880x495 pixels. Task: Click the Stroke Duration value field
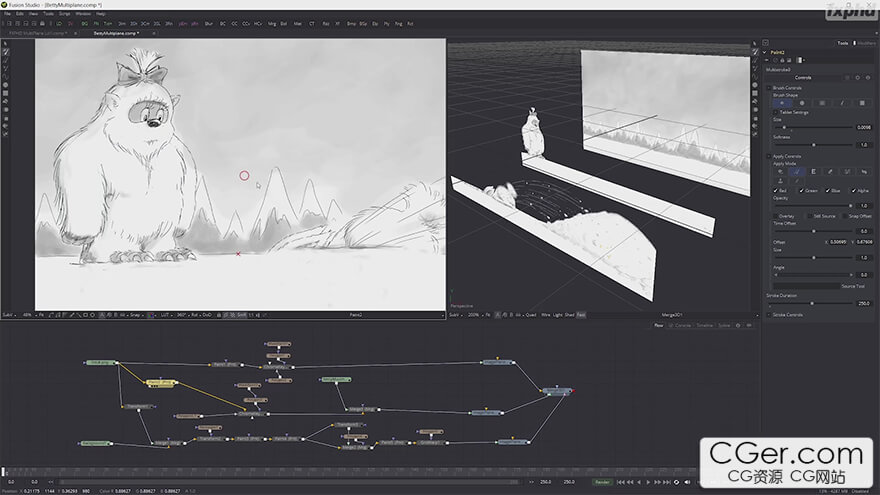(863, 303)
